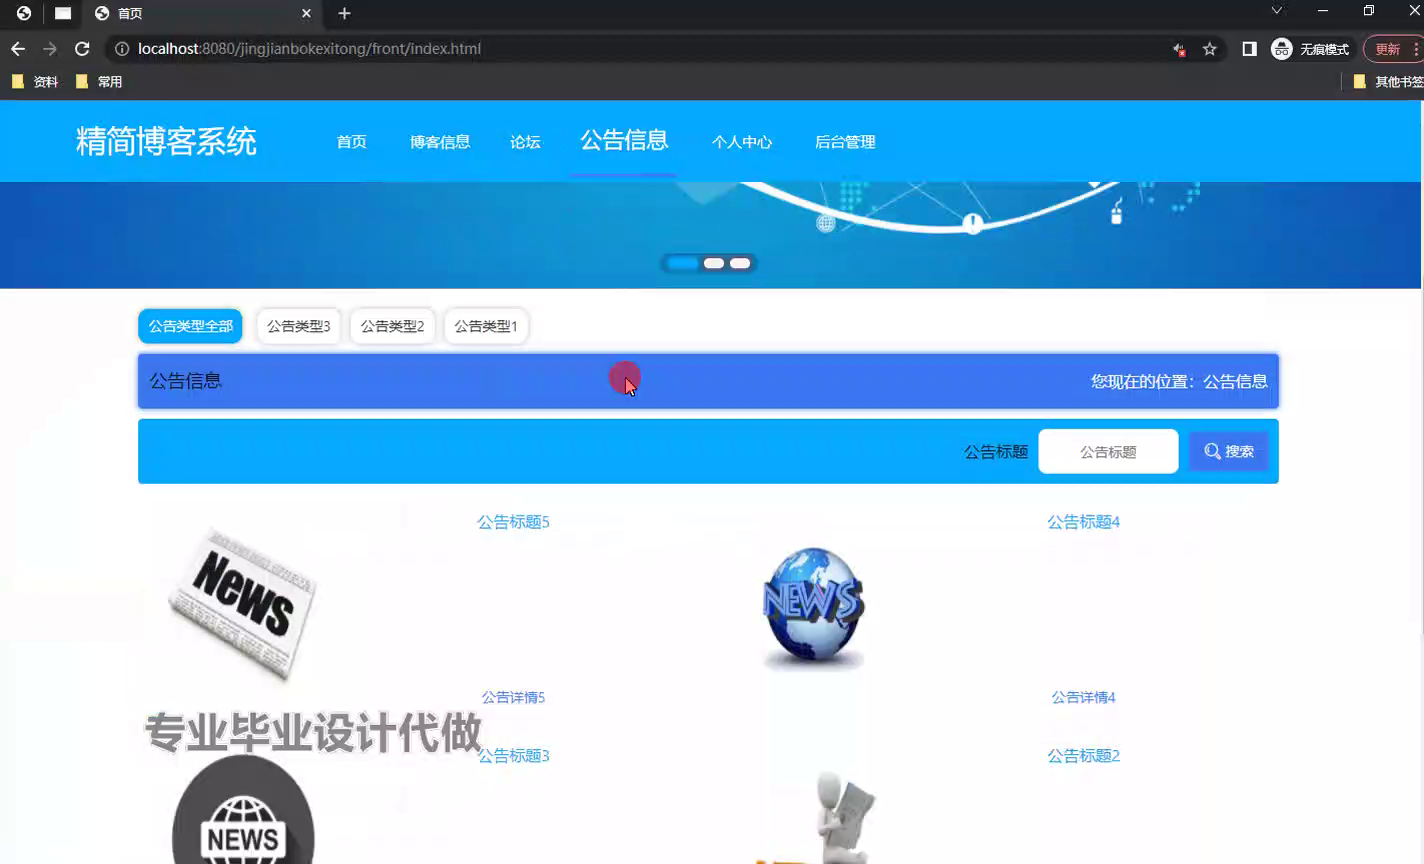Click the 公告标题 search input field
1424x864 pixels.
coord(1108,452)
